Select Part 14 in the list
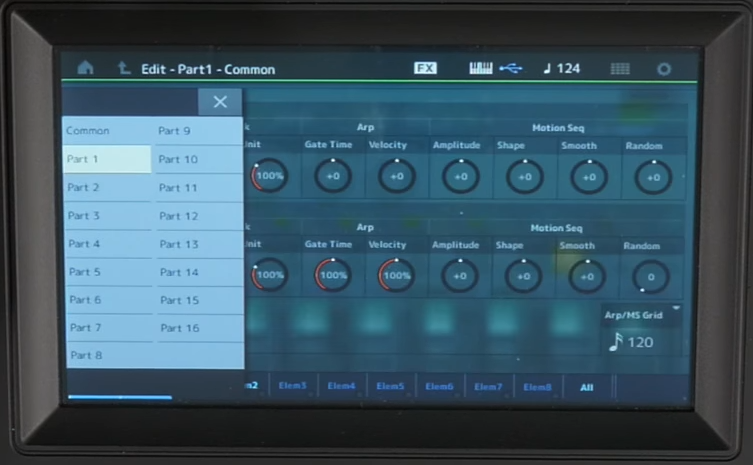753x465 pixels. (x=200, y=272)
